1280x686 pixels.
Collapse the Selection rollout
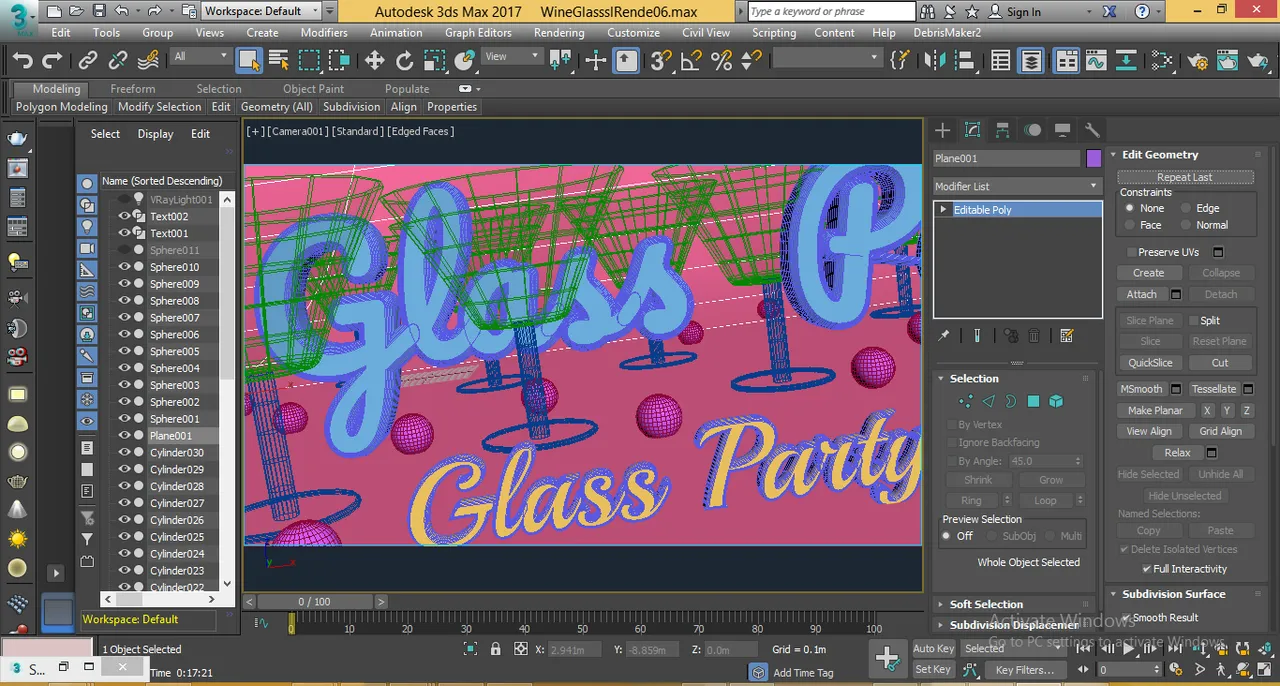point(974,378)
